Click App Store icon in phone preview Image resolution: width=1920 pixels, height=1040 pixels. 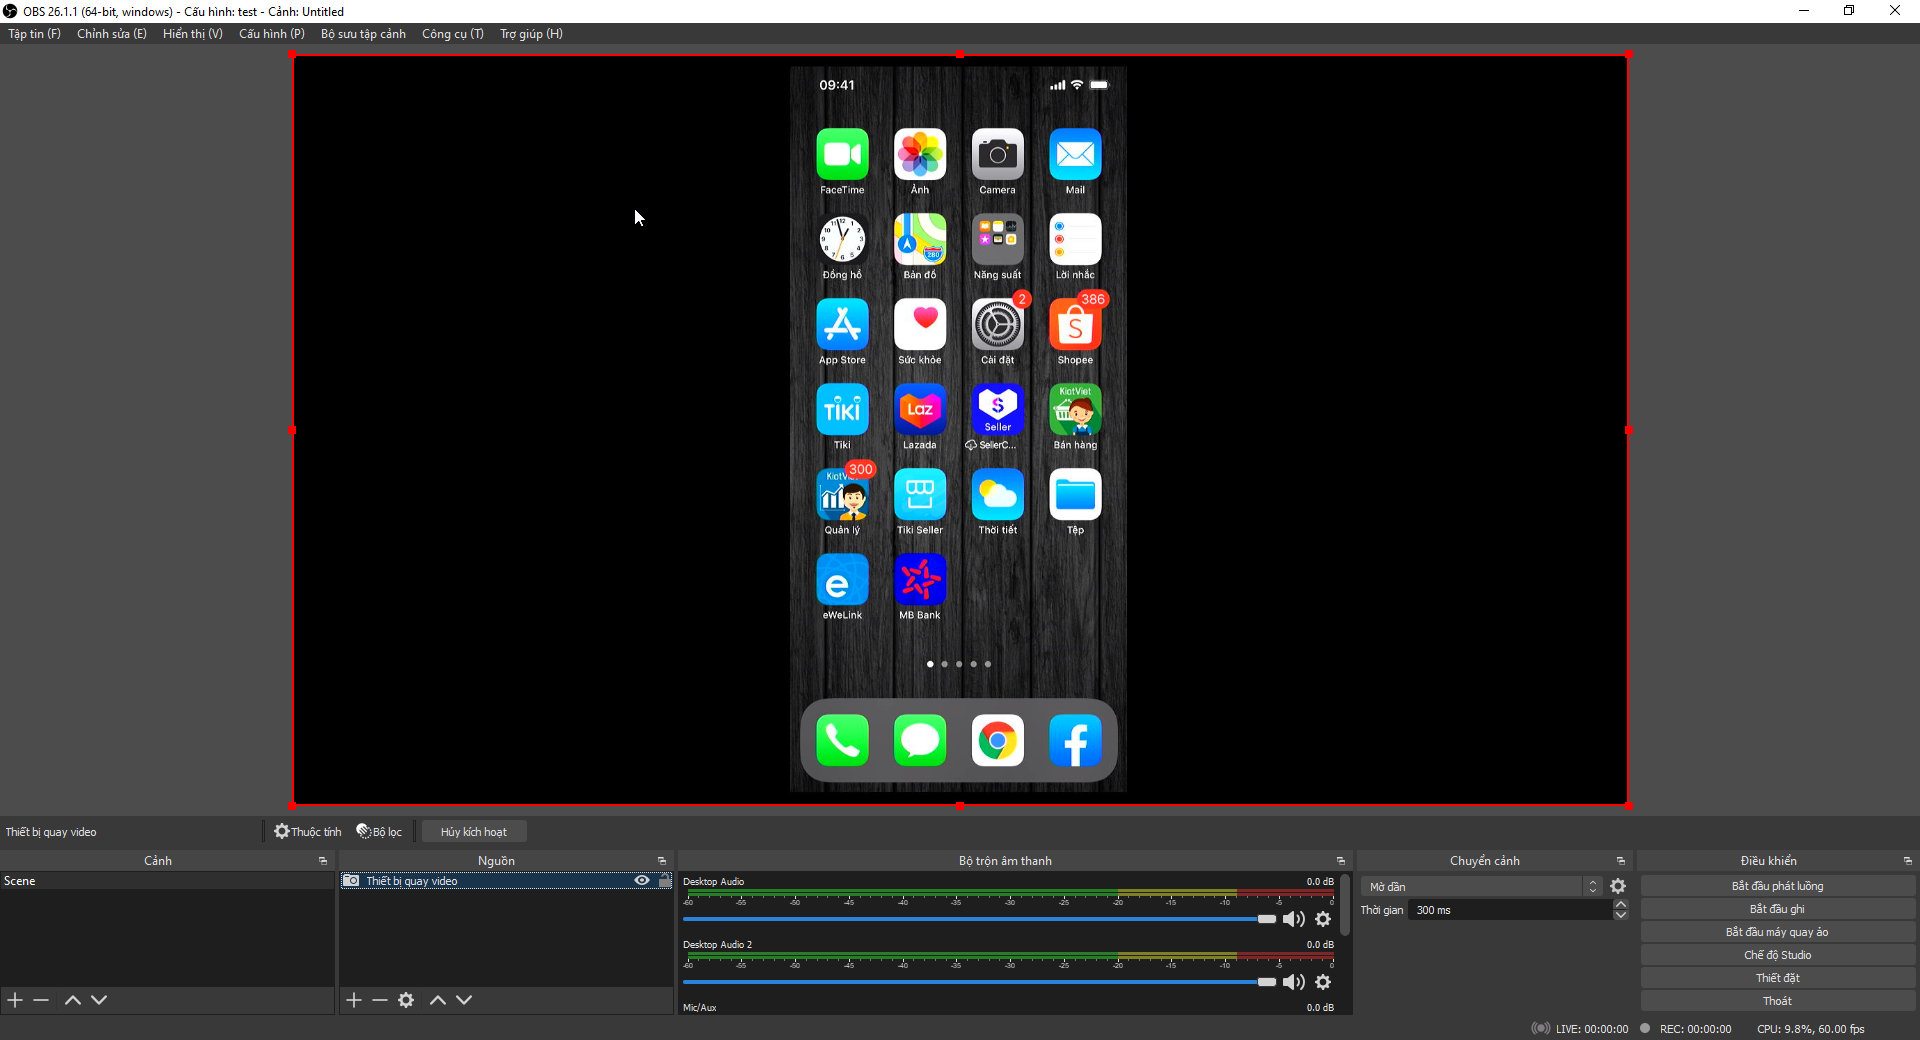(x=842, y=324)
